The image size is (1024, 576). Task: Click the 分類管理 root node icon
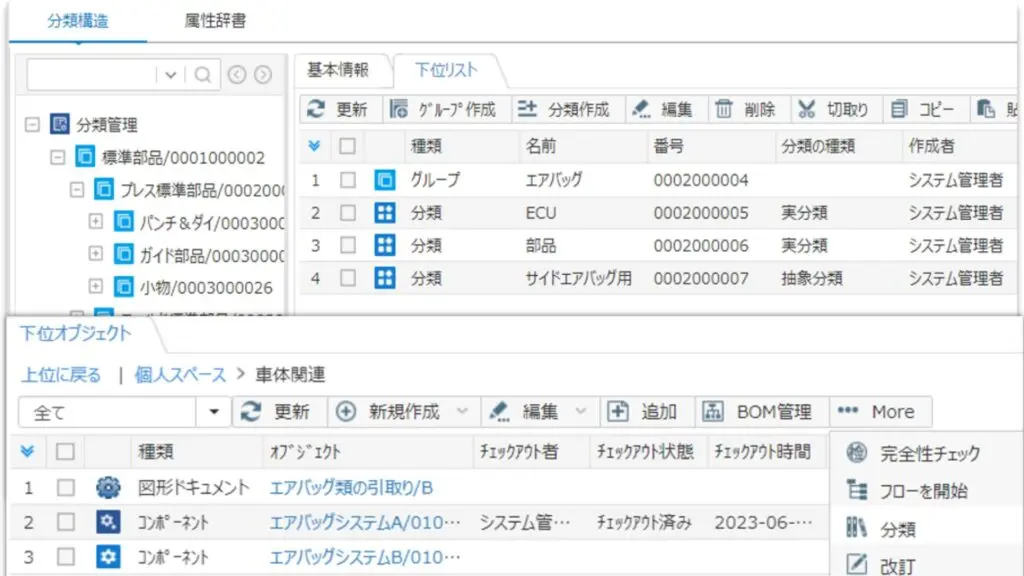click(x=60, y=124)
